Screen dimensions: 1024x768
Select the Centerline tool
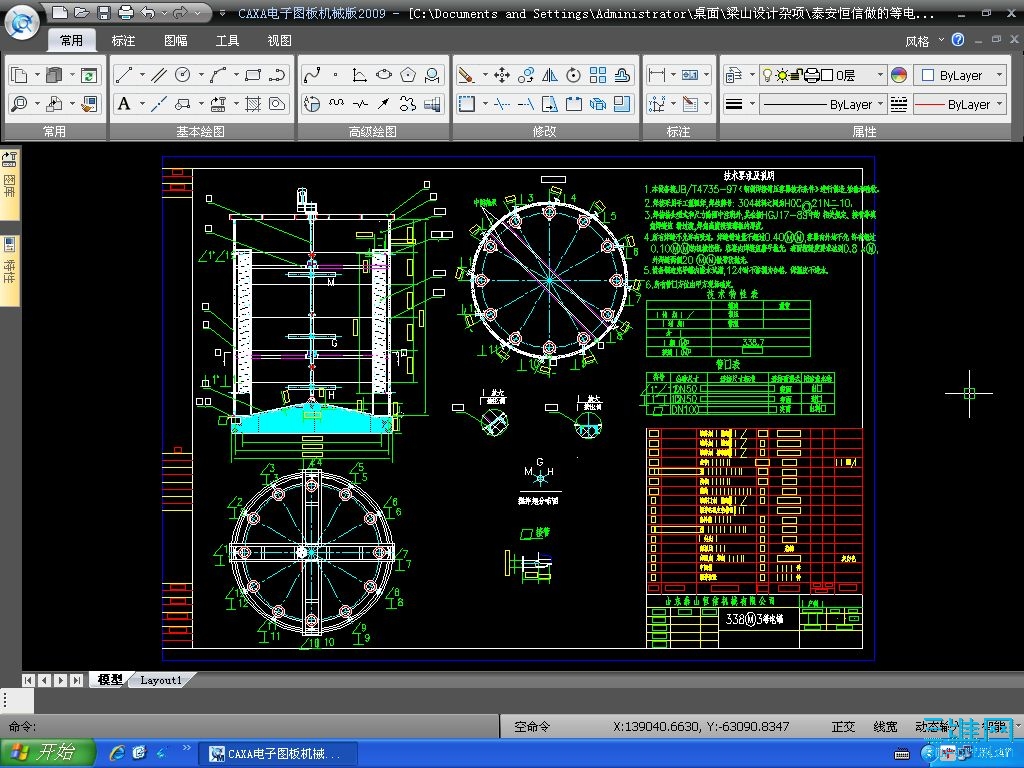point(158,104)
